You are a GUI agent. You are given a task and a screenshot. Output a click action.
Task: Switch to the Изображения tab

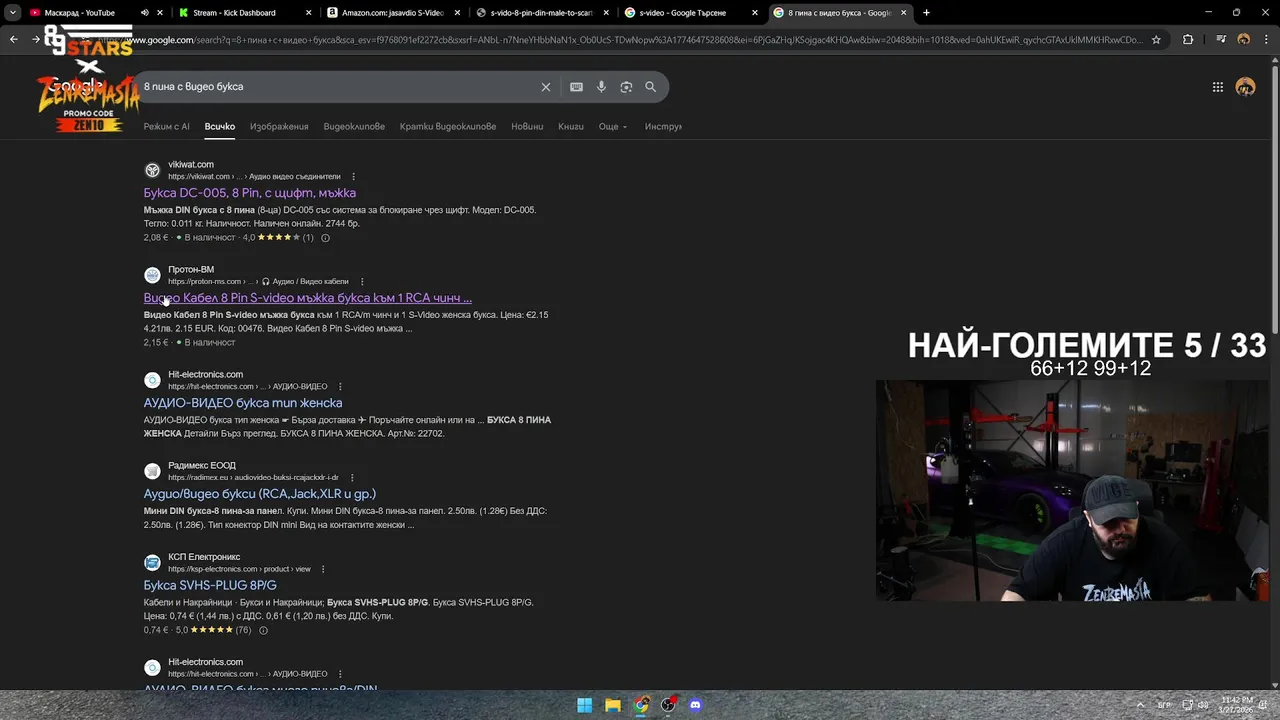point(279,127)
